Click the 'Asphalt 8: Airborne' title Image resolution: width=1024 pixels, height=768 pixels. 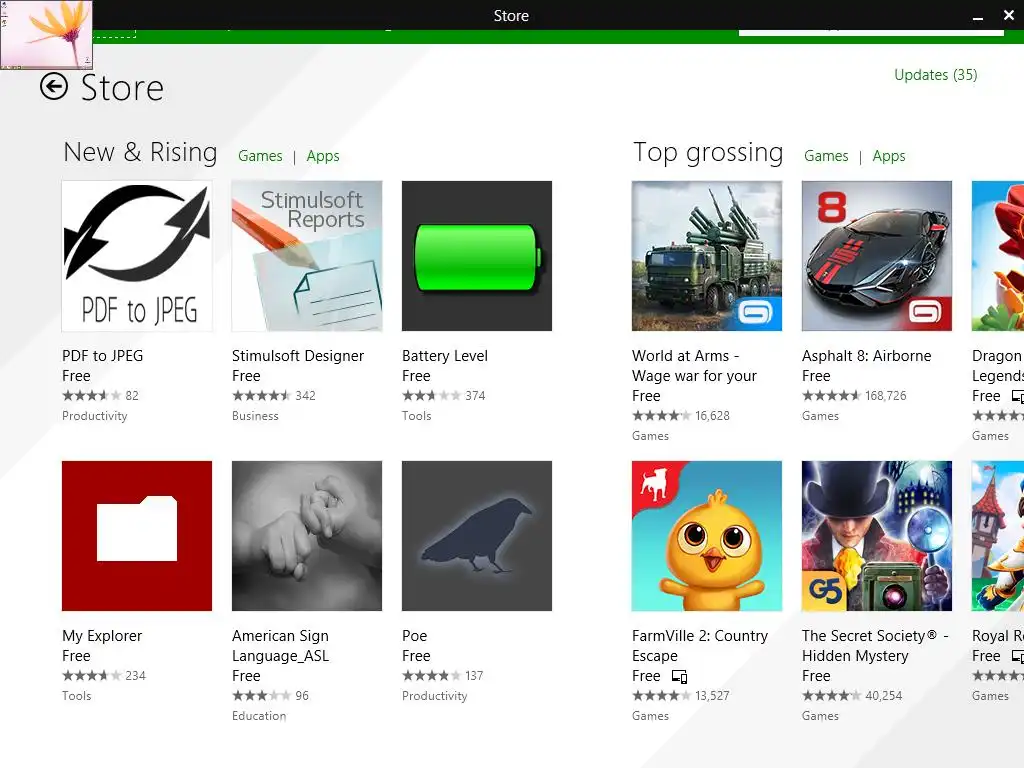pyautogui.click(x=867, y=356)
